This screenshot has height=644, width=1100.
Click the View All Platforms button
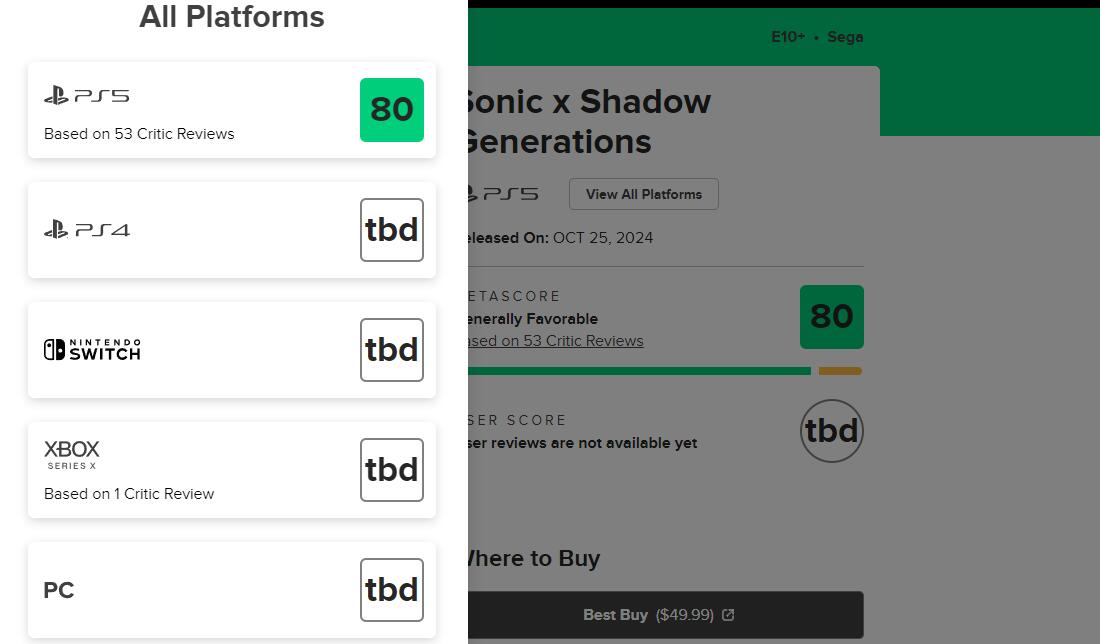tap(644, 194)
